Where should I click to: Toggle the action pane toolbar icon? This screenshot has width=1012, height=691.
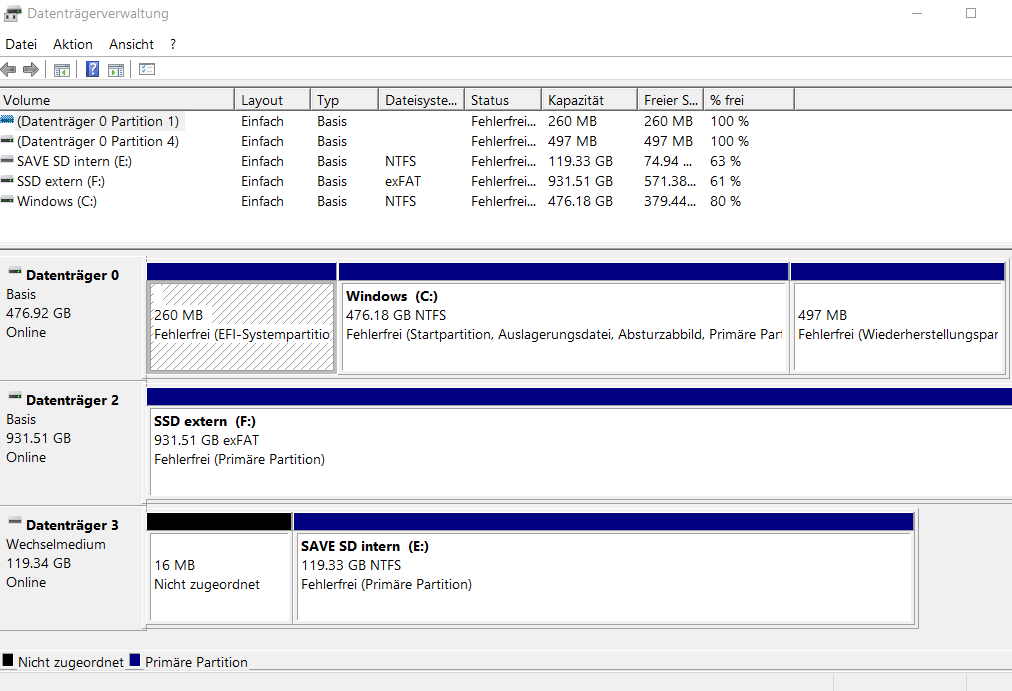coord(116,70)
